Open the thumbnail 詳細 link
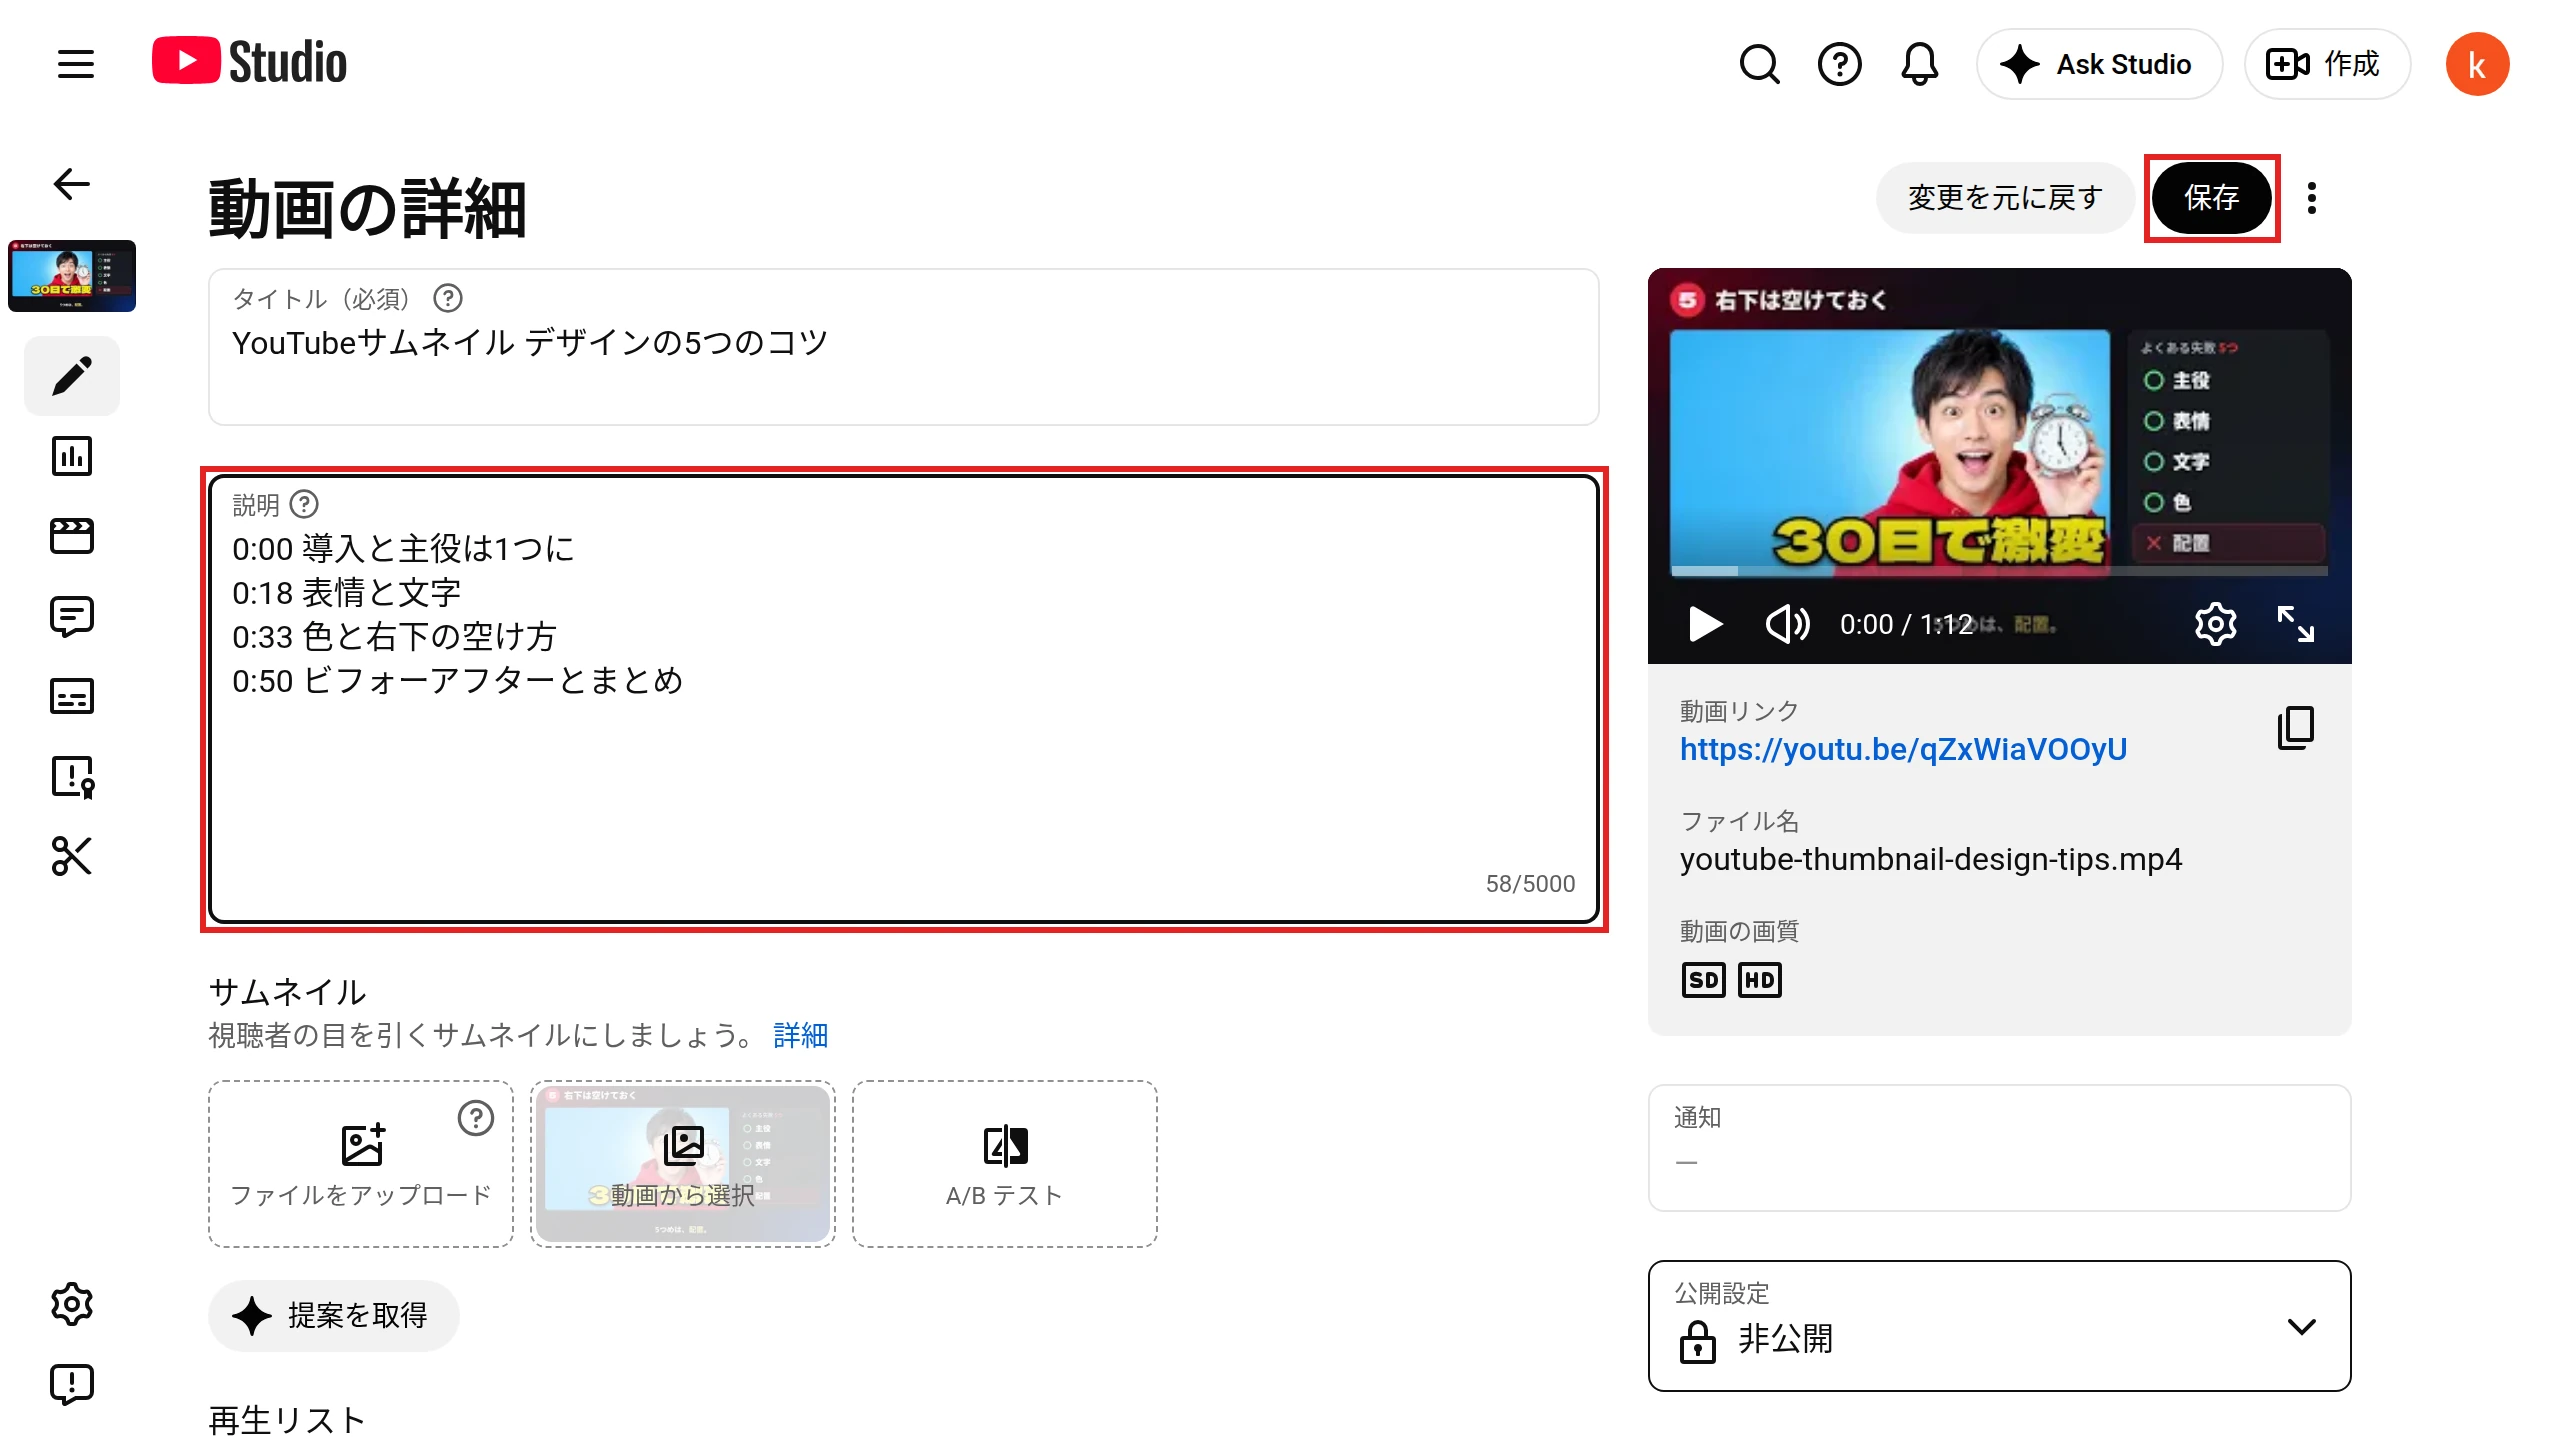 tap(801, 1035)
